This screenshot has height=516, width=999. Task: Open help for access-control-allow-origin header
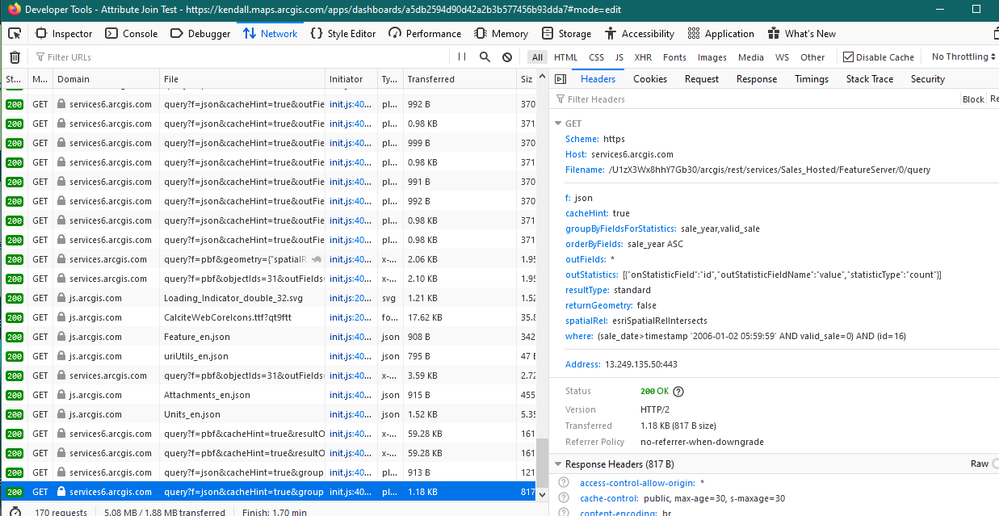point(563,483)
